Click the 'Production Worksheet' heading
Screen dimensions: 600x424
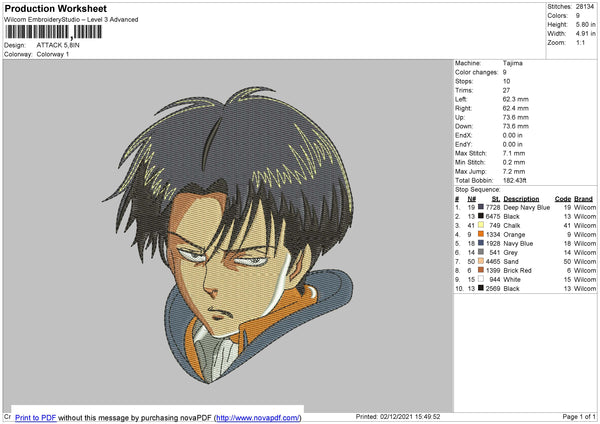[55, 8]
